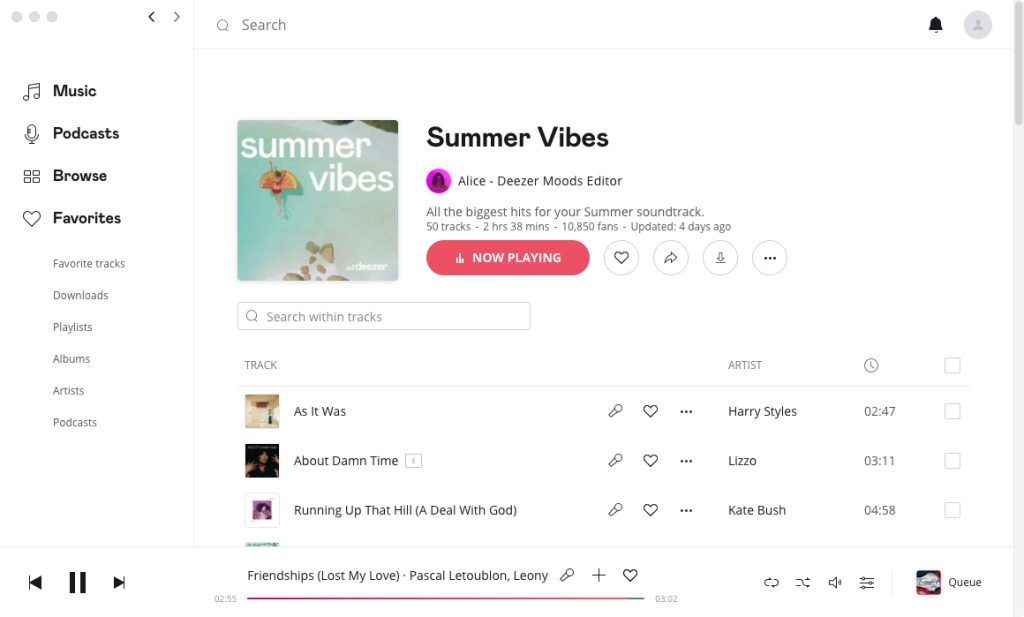
Task: Click the playback progress bar
Action: pyautogui.click(x=445, y=598)
